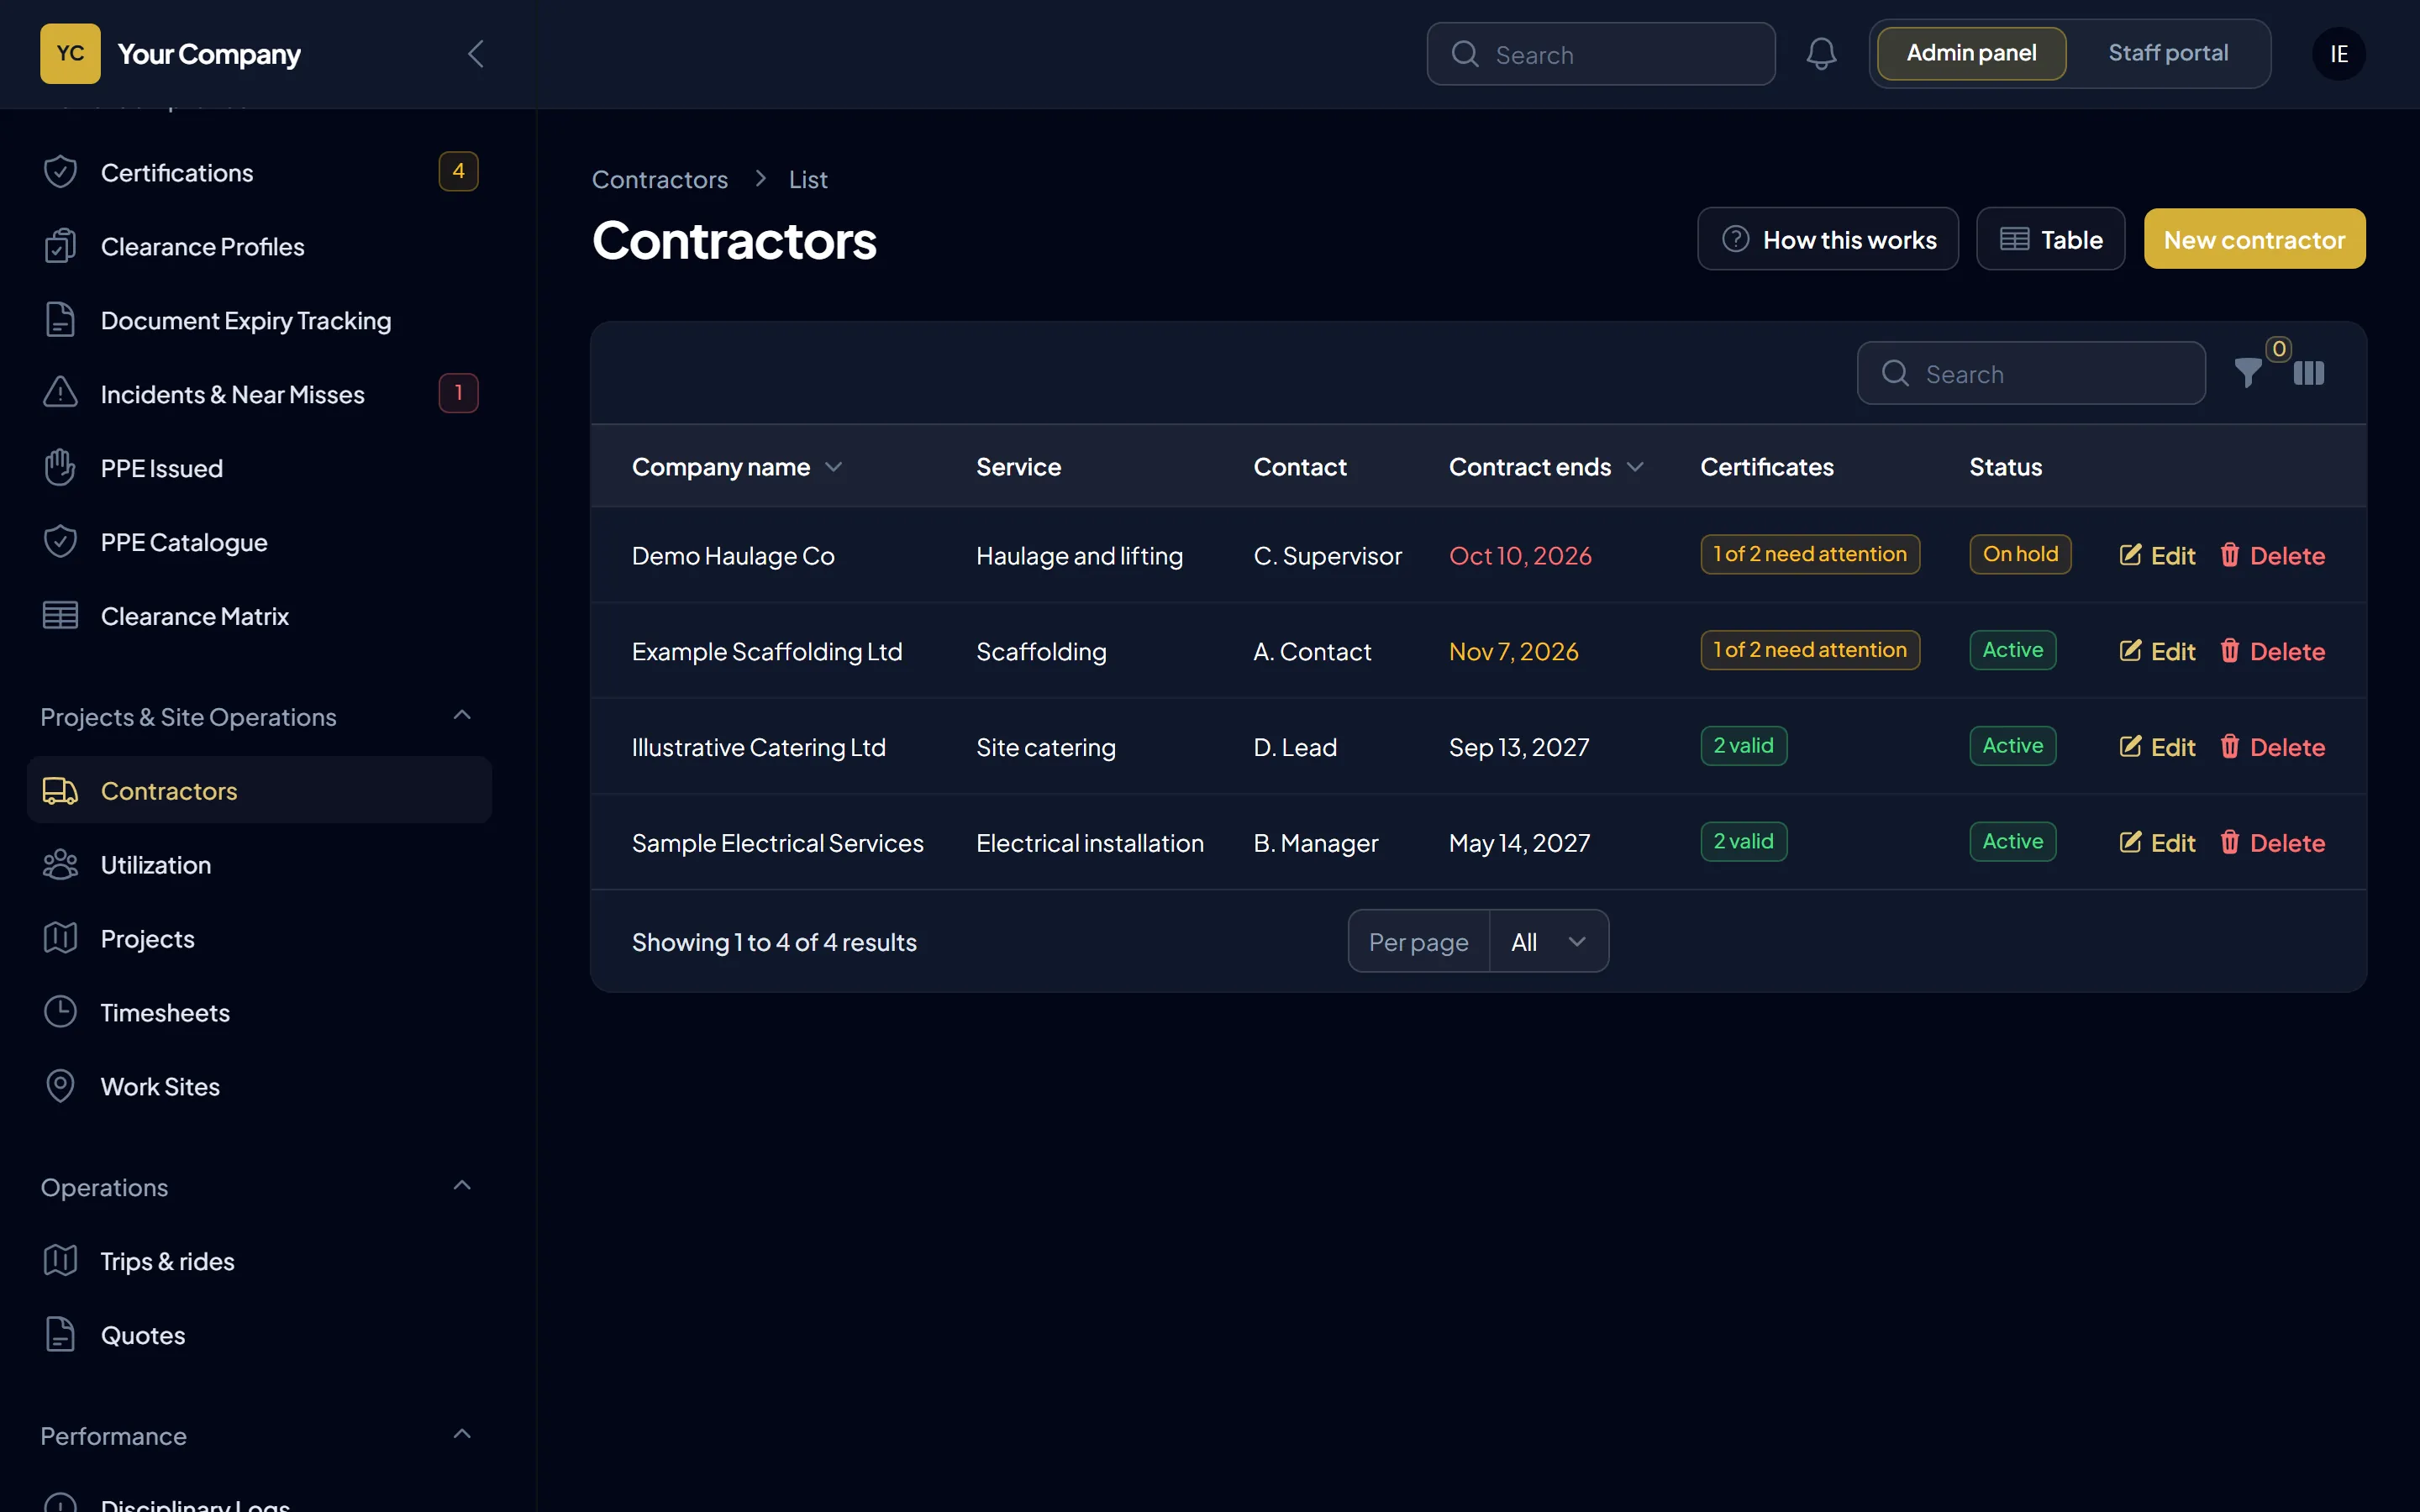The image size is (2420, 1512).
Task: Delete Demo Haulage Co row
Action: coord(2272,555)
